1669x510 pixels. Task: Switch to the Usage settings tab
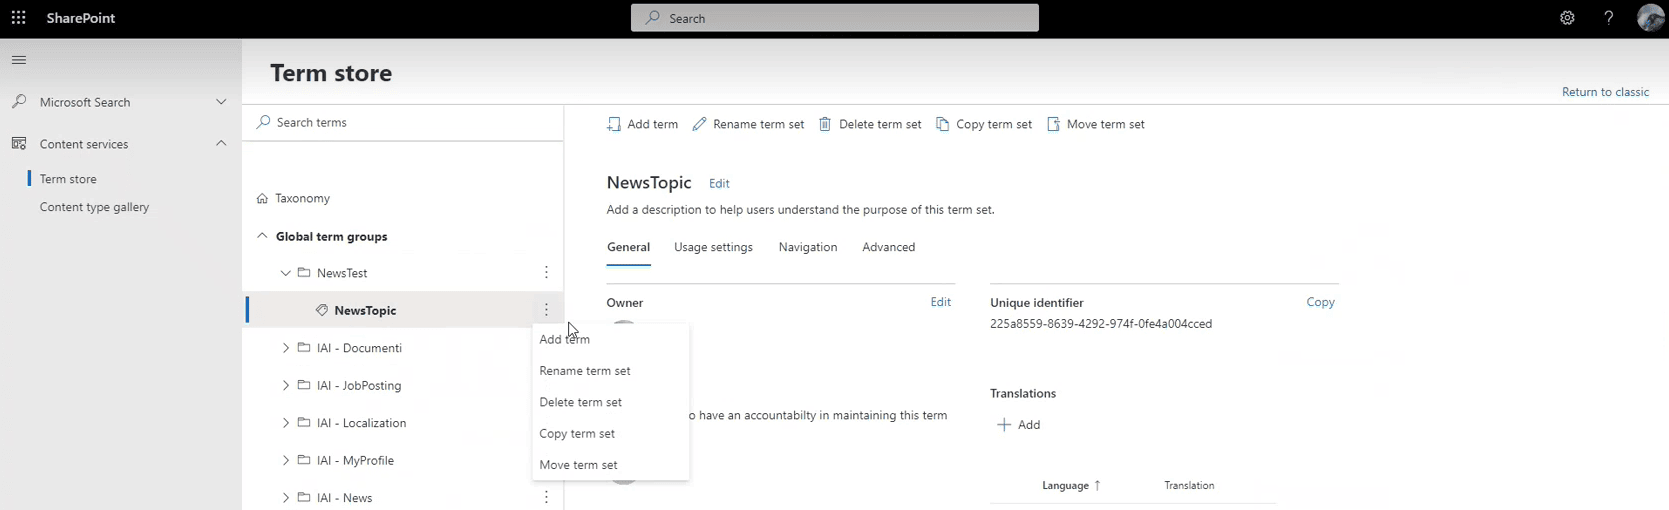[713, 247]
